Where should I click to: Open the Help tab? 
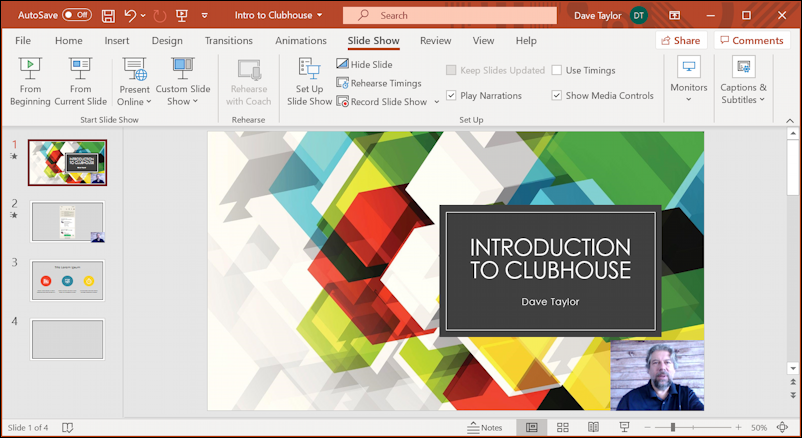(x=526, y=40)
